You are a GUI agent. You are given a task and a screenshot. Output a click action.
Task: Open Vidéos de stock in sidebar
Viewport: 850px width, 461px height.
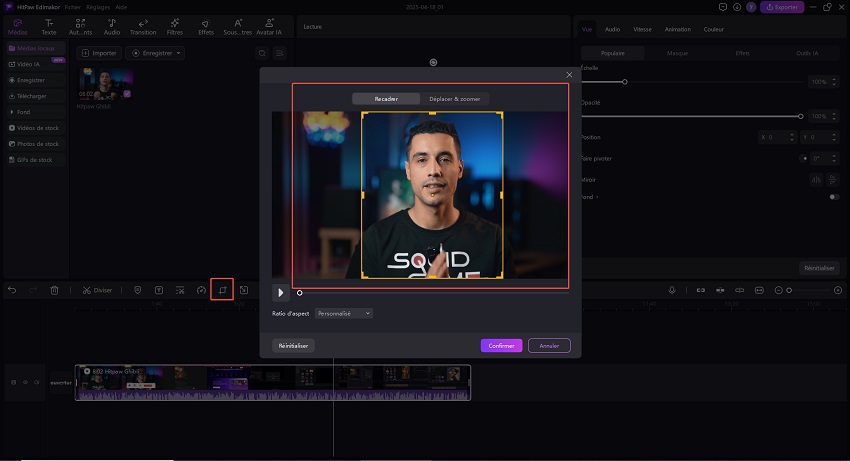36,128
